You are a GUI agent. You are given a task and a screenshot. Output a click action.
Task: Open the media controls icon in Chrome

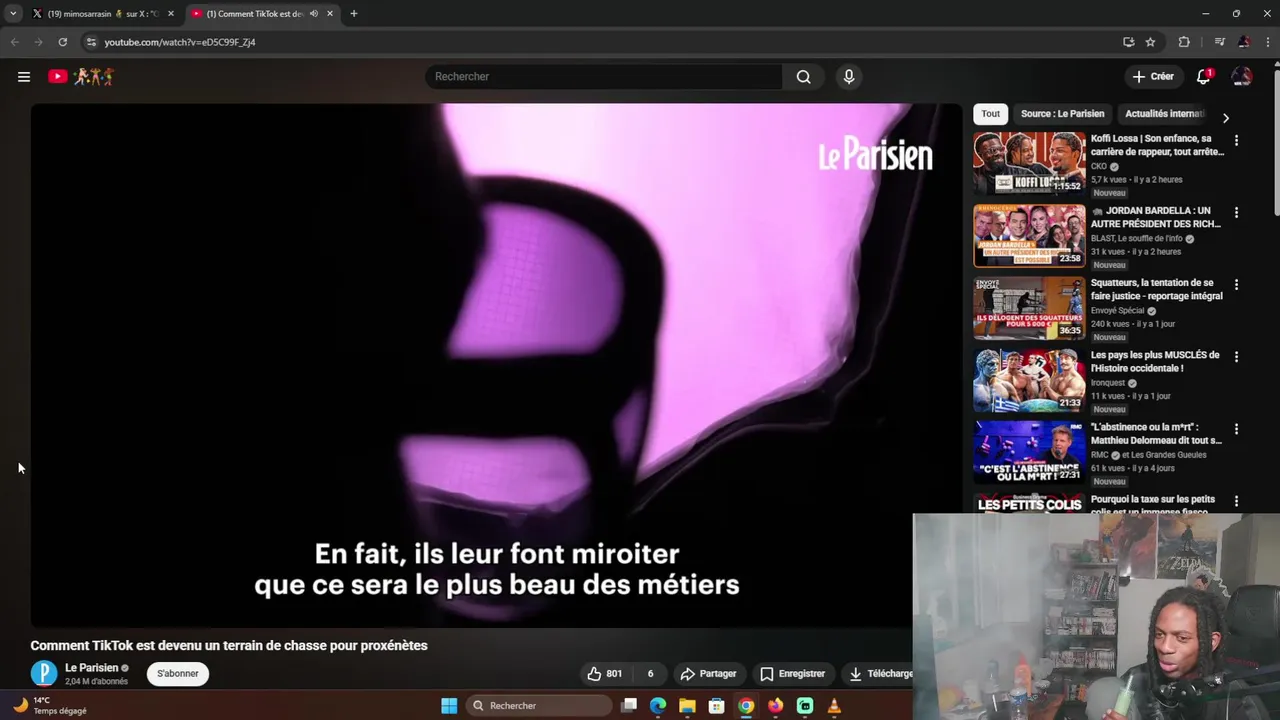click(1219, 42)
